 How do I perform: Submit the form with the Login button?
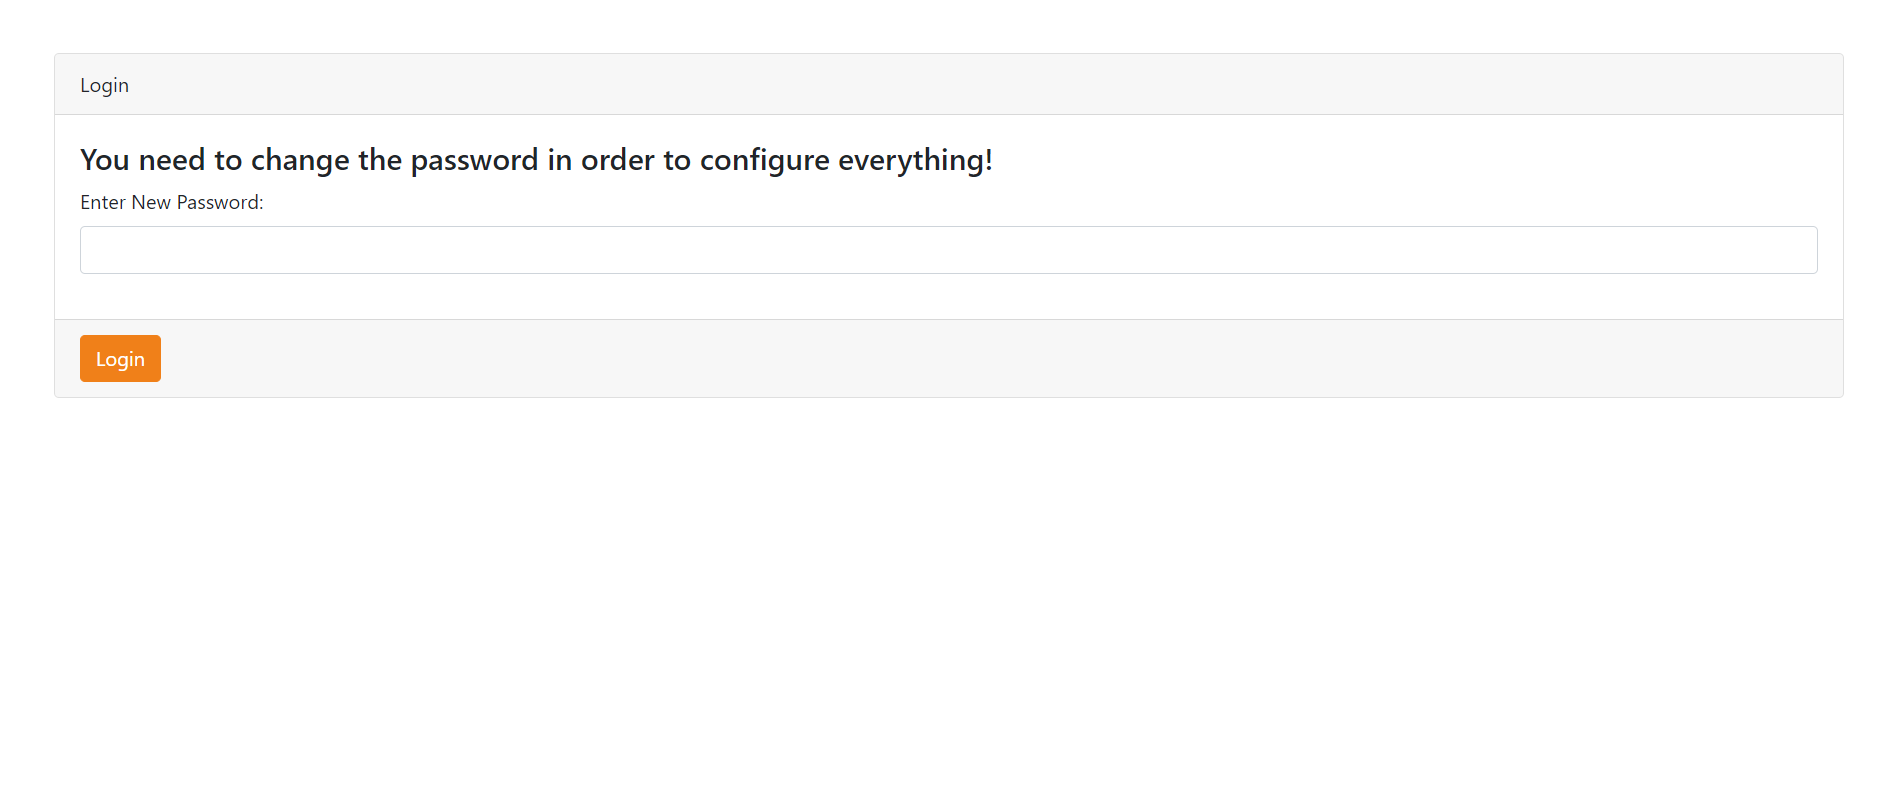tap(120, 359)
